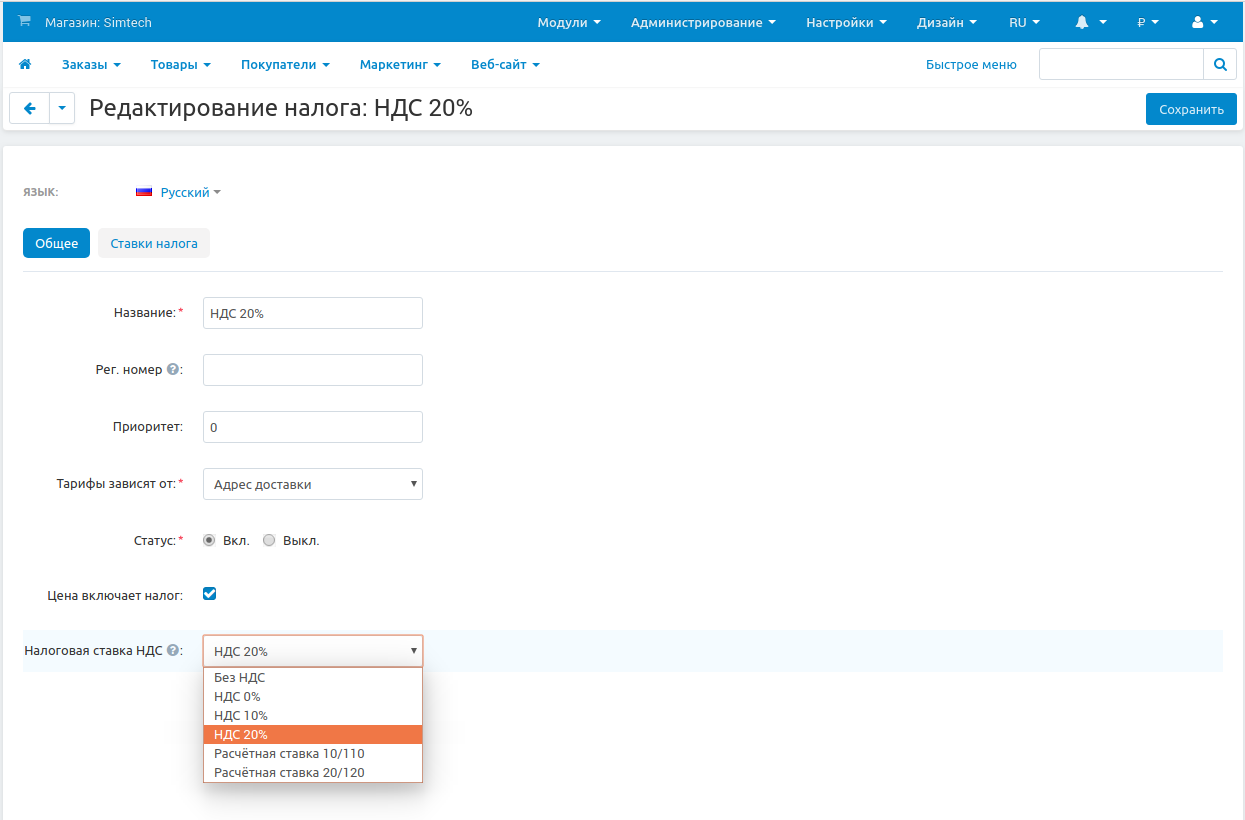Select the Выкл. status radio button
This screenshot has height=820, width=1245.
tap(269, 540)
